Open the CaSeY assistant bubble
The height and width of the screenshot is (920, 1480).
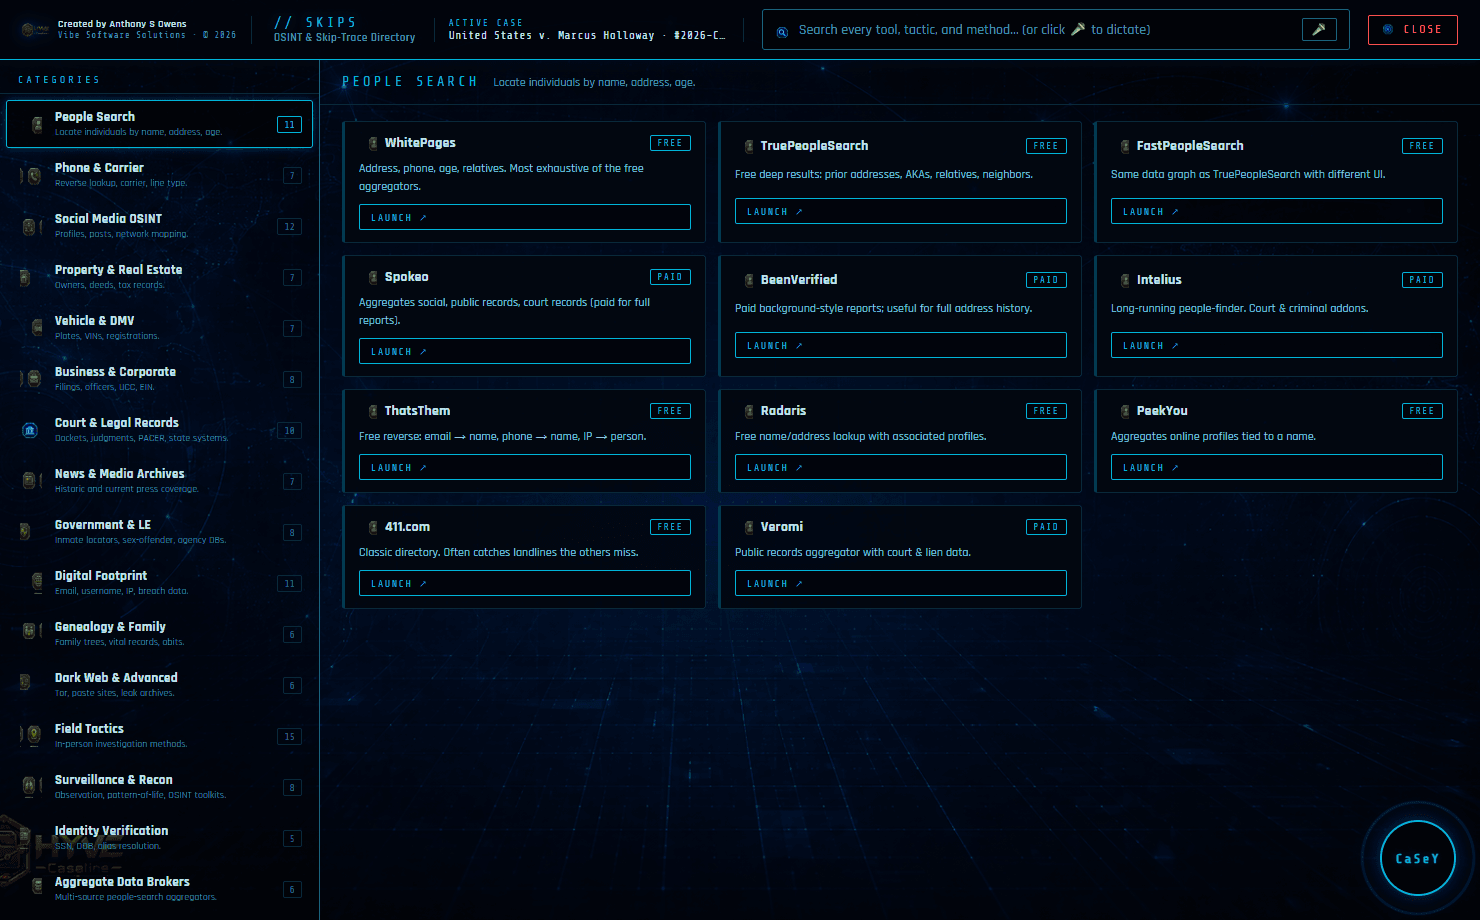click(1417, 858)
